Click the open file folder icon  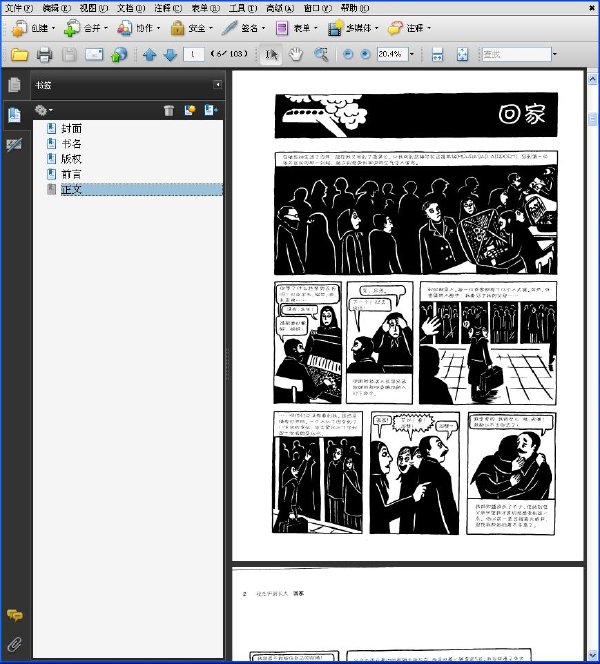coord(19,54)
